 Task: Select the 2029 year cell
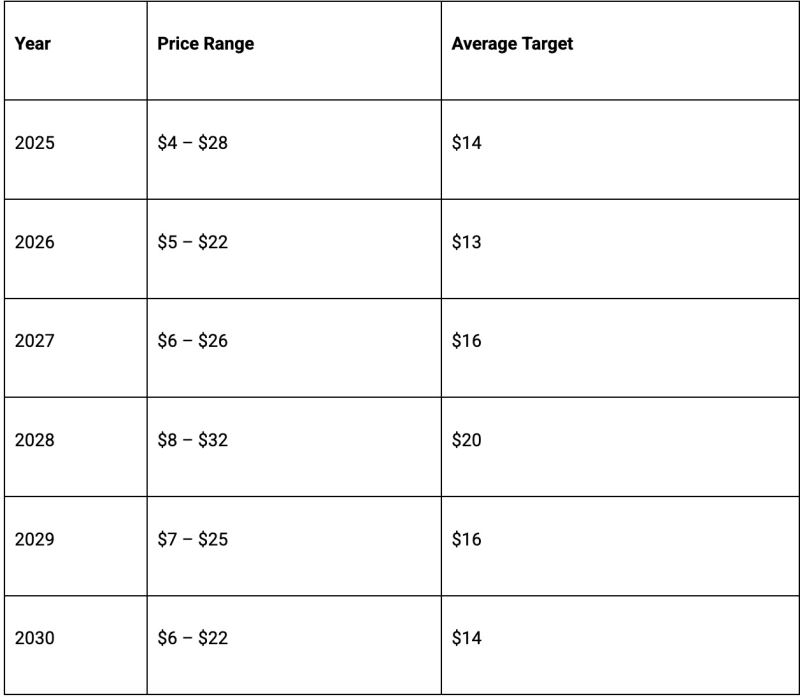35,539
